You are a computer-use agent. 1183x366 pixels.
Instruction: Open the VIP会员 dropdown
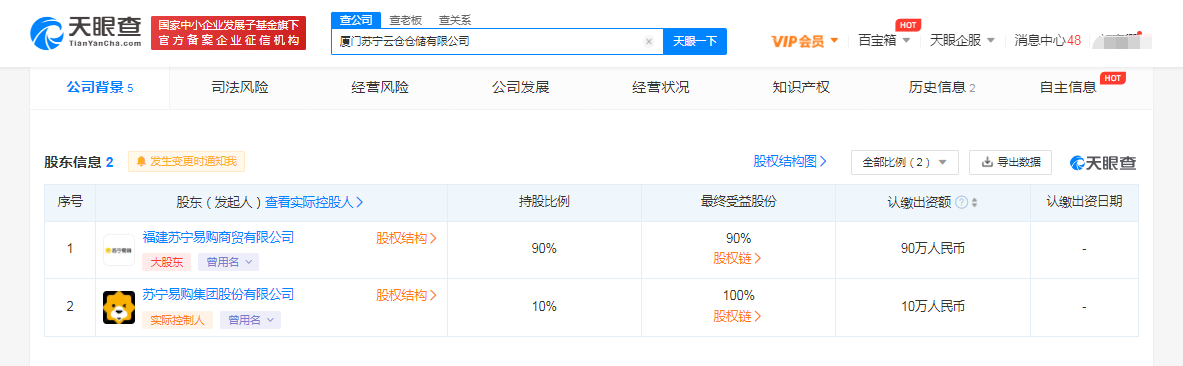coord(805,41)
